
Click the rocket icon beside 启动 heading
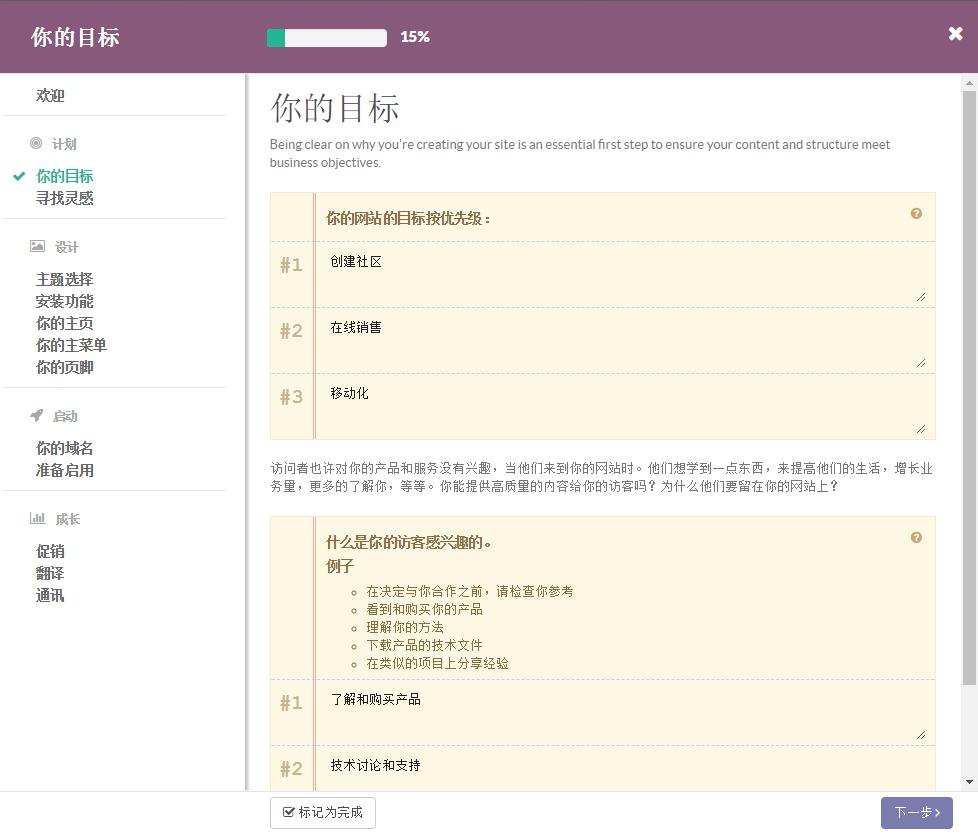pos(38,416)
